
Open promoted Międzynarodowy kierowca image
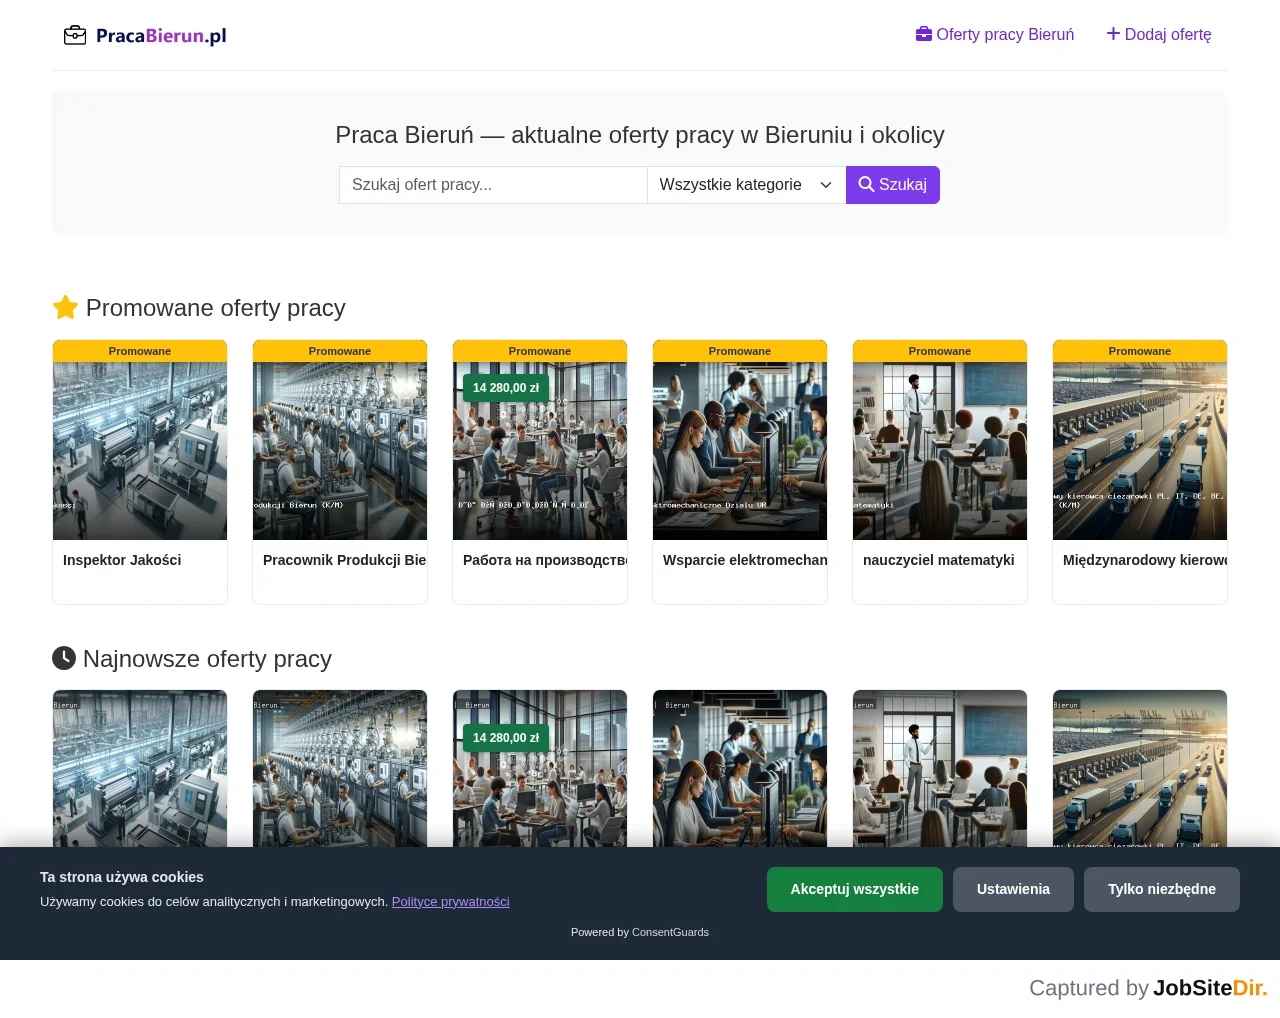pos(1140,451)
